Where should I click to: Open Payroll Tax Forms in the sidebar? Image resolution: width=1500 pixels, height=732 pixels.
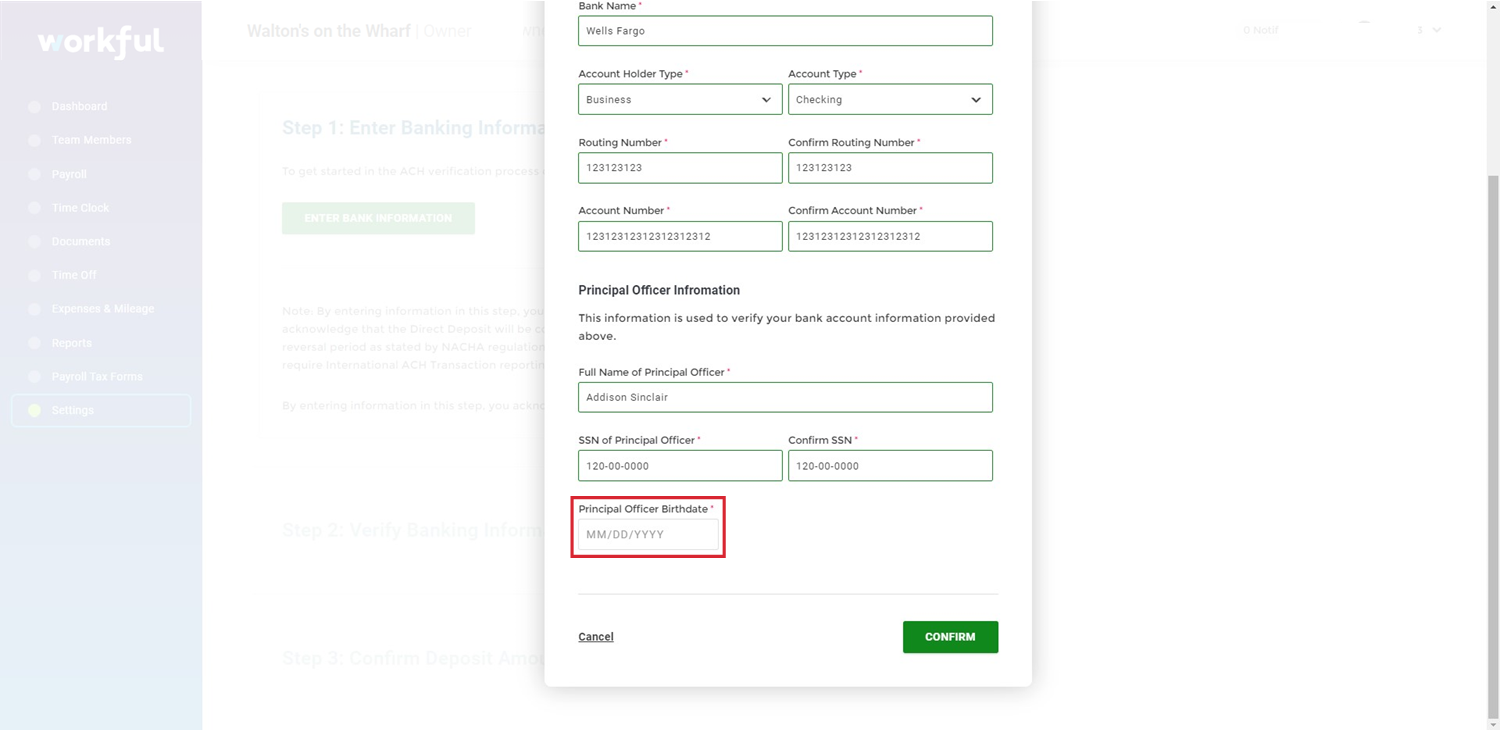click(x=97, y=377)
